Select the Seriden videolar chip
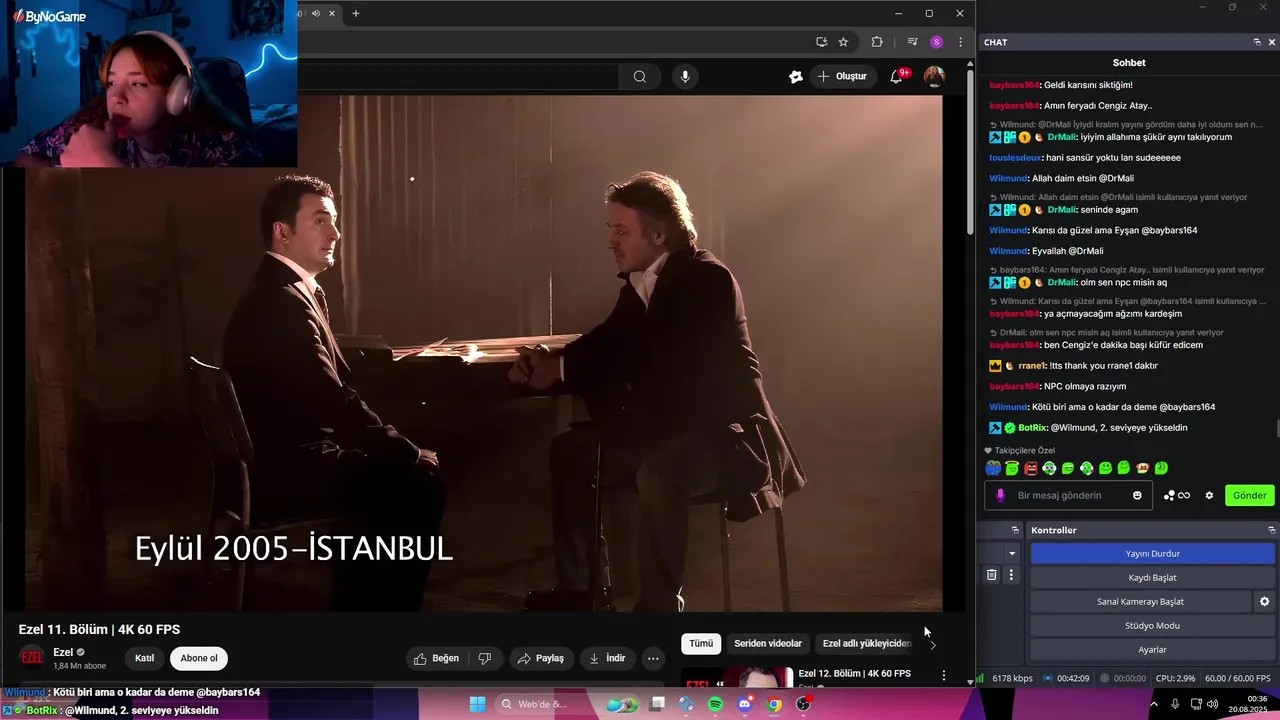This screenshot has height=720, width=1280. [x=768, y=643]
